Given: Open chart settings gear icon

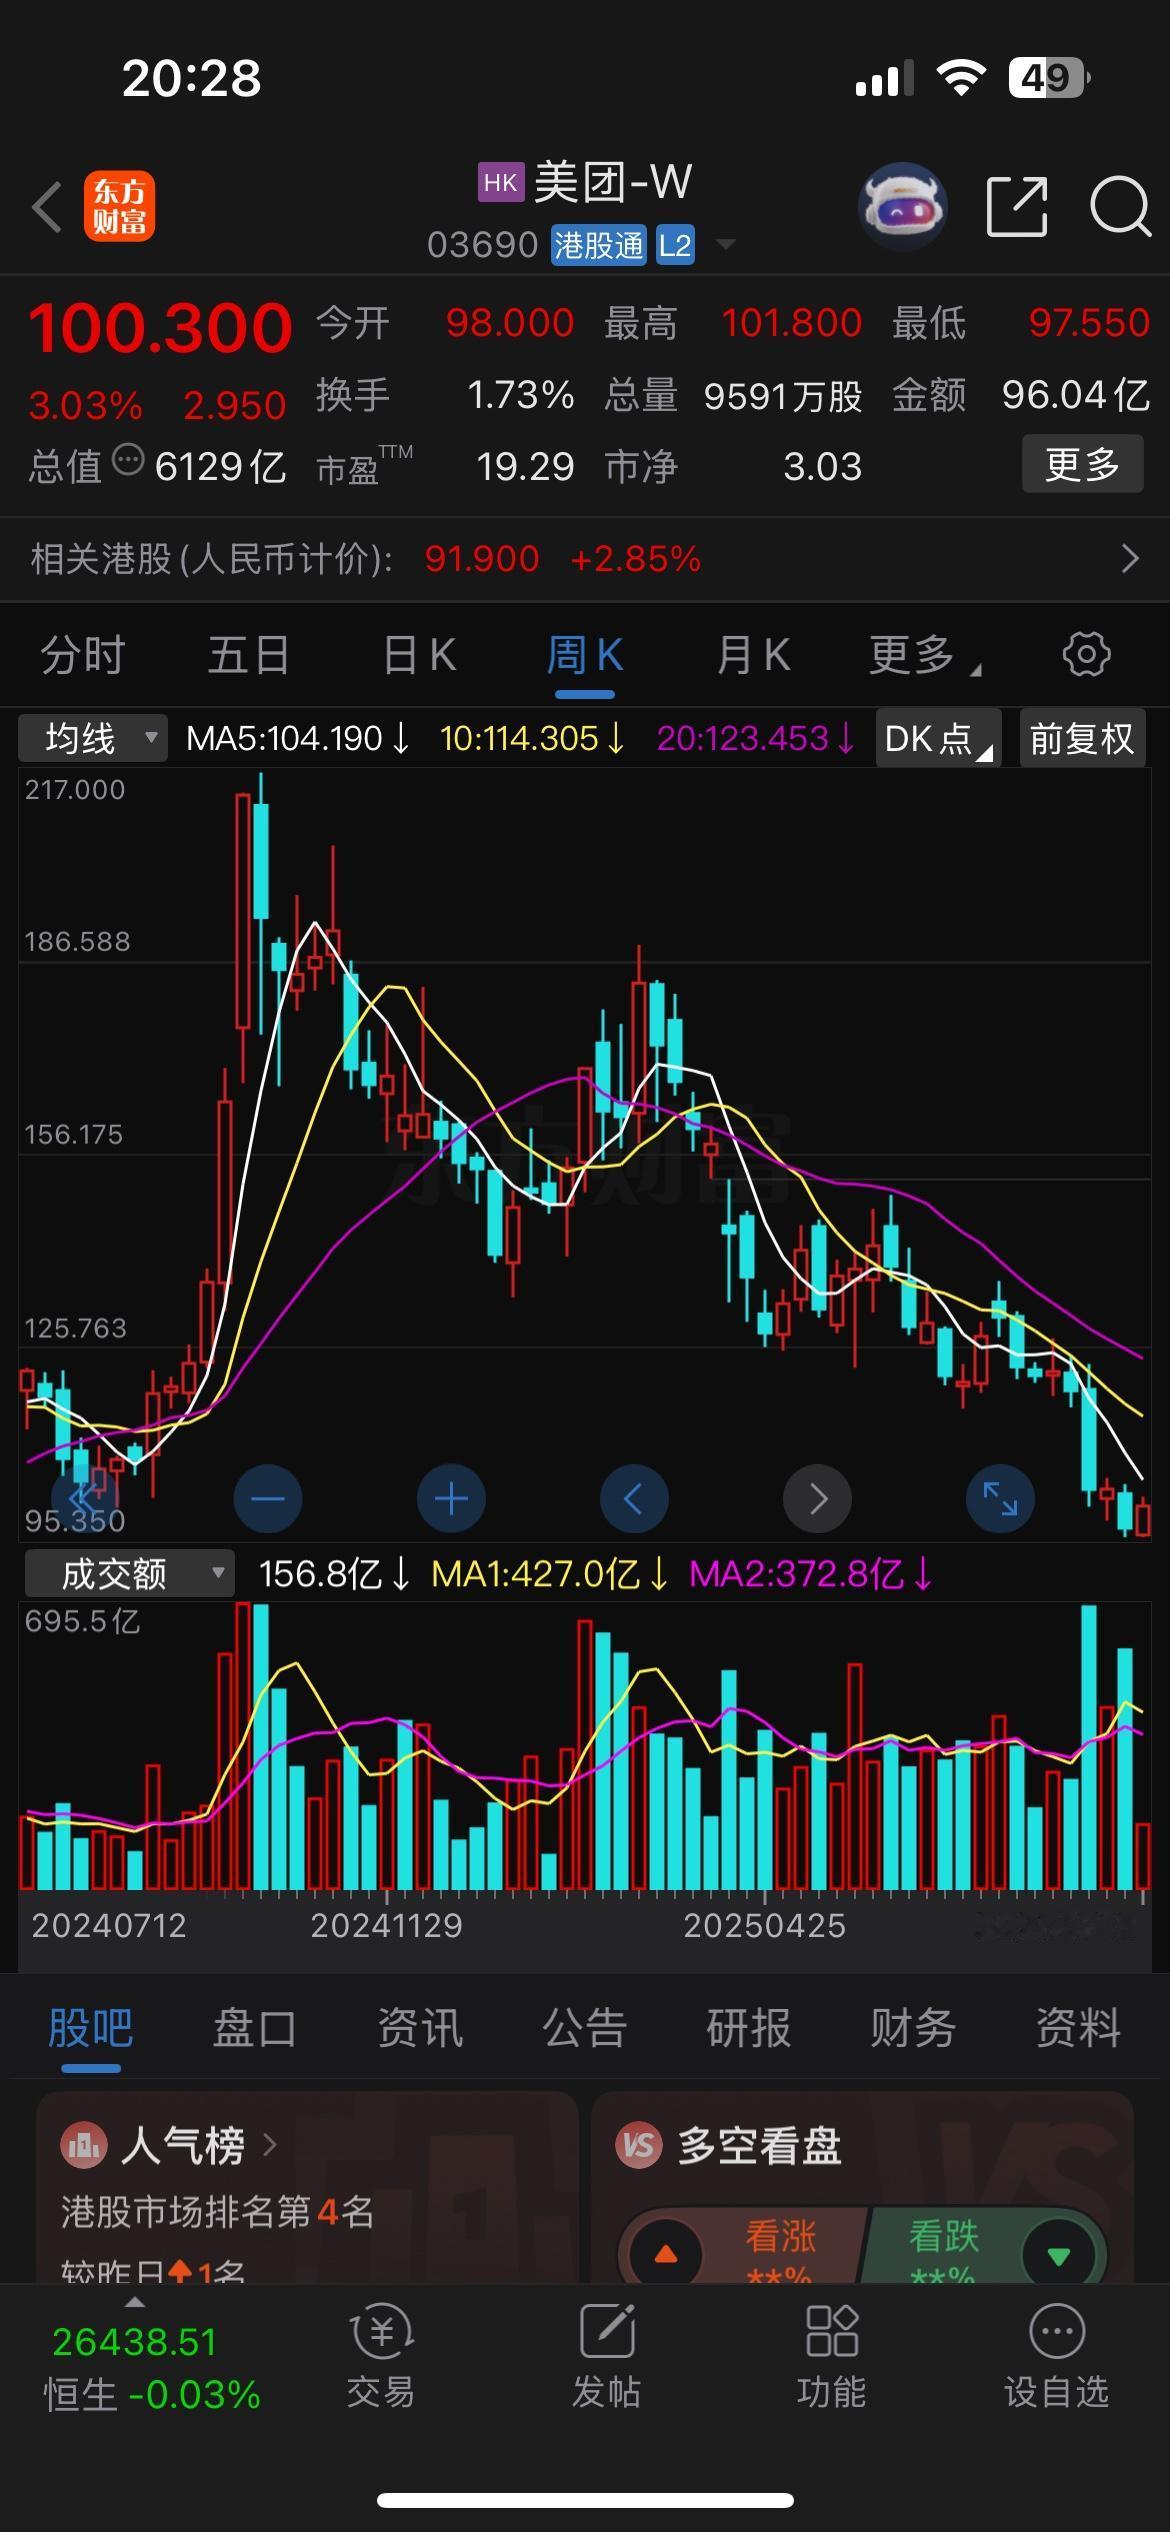Looking at the screenshot, I should (1086, 655).
